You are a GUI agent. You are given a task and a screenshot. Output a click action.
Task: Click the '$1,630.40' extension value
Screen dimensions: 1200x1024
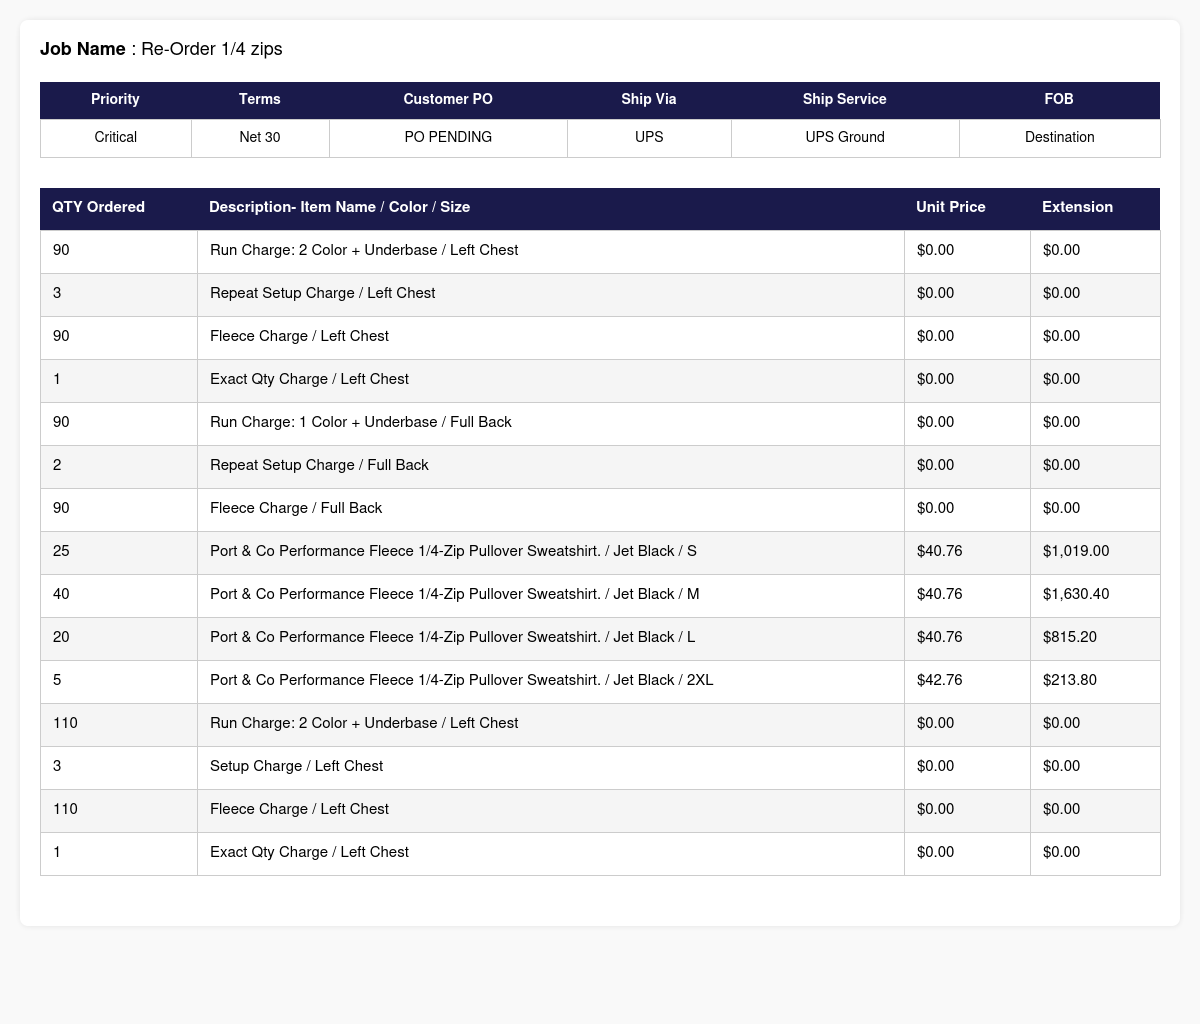tap(1076, 594)
